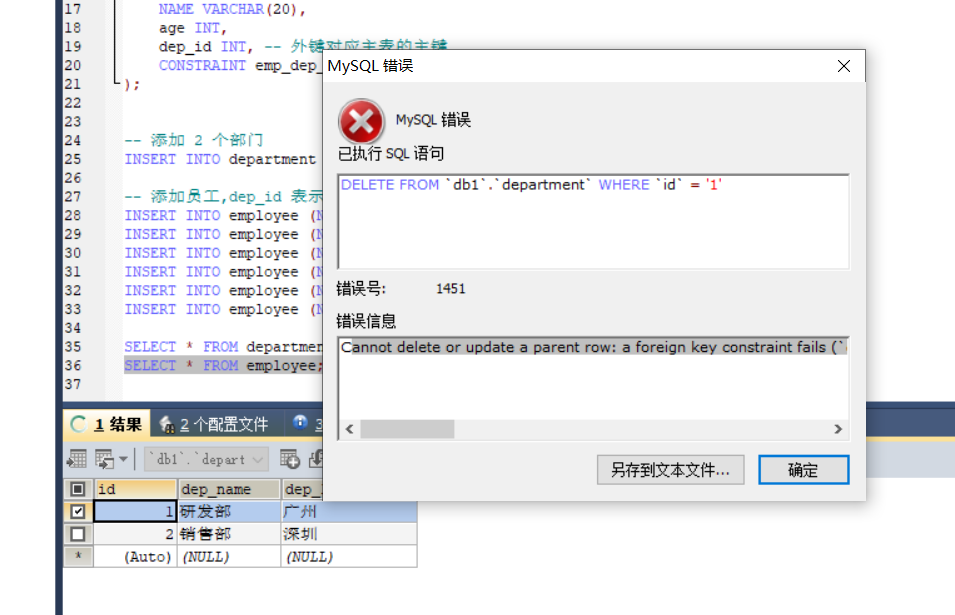This screenshot has width=955, height=615.
Task: Click the error message text starting 'Cannot delete'
Action: 593,347
